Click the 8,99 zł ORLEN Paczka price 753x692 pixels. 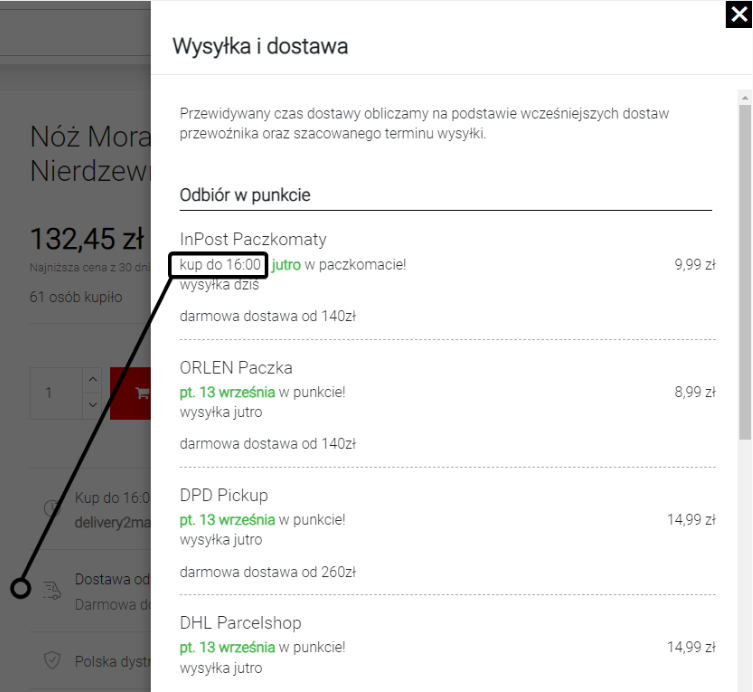pyautogui.click(x=694, y=393)
